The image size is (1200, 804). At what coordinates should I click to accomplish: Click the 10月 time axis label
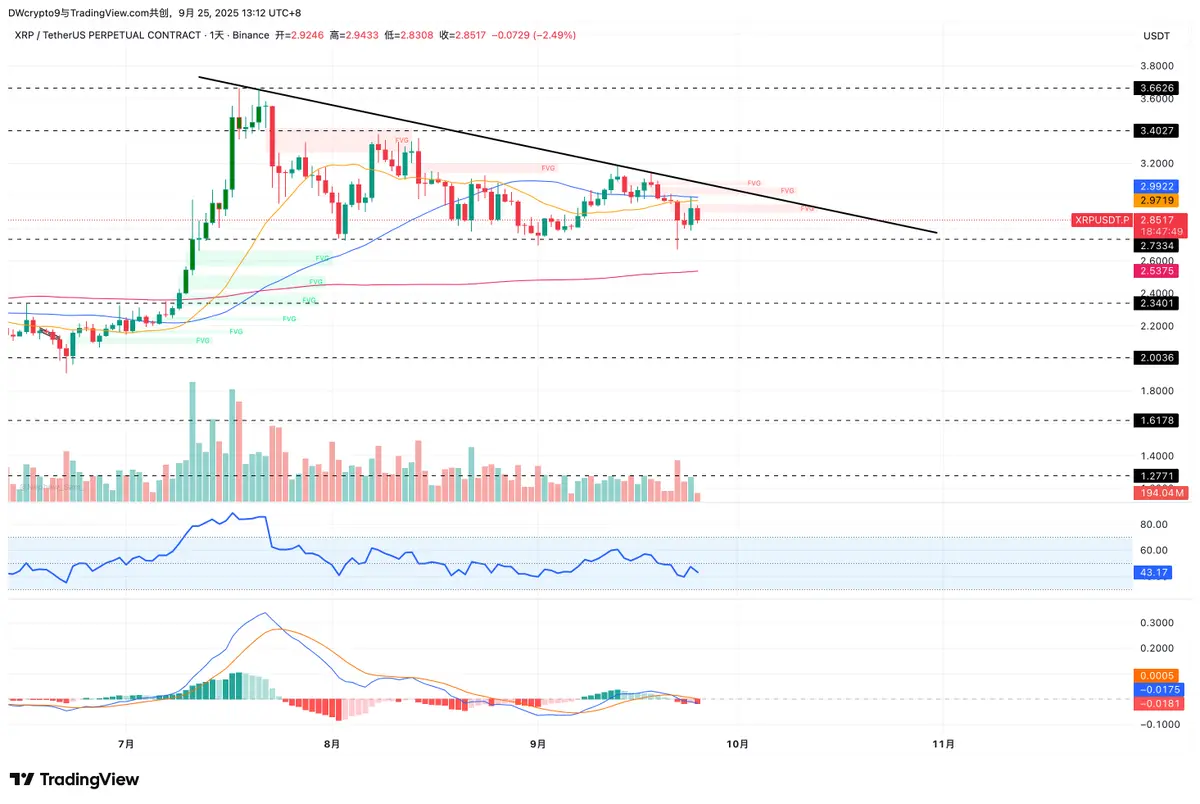pos(737,744)
